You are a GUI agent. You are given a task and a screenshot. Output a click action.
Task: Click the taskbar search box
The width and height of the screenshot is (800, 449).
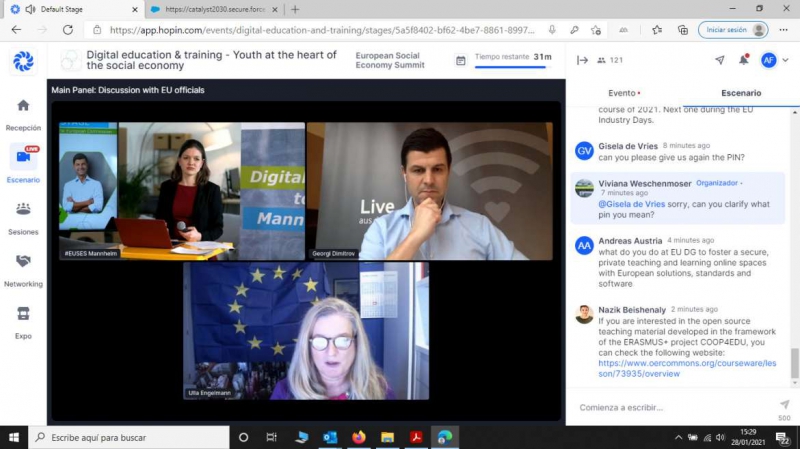(x=129, y=437)
